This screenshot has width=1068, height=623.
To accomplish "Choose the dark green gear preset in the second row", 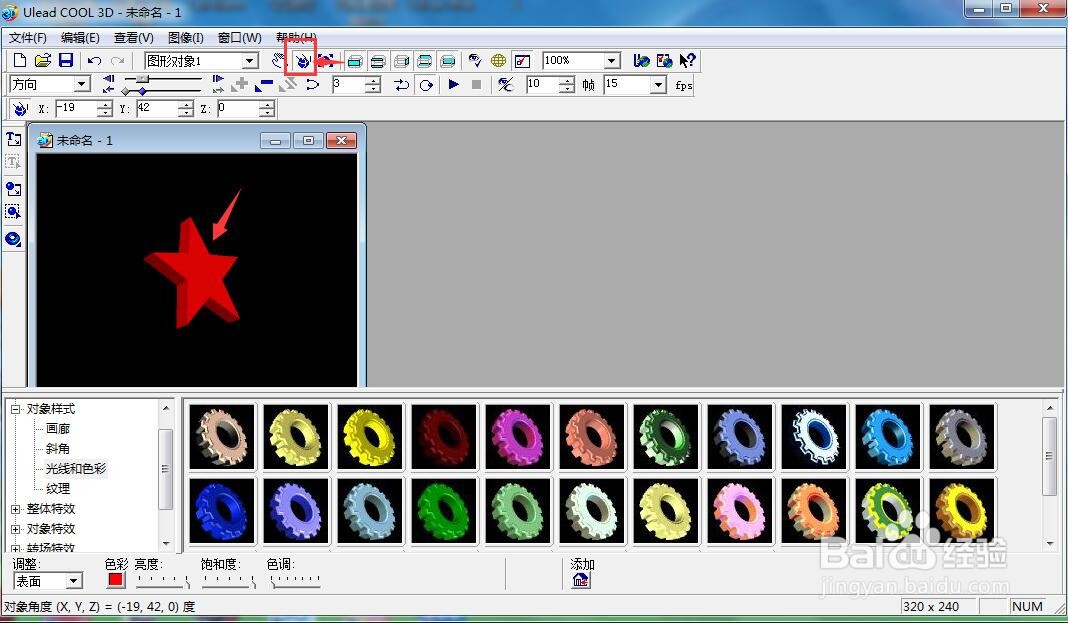I will (x=444, y=511).
